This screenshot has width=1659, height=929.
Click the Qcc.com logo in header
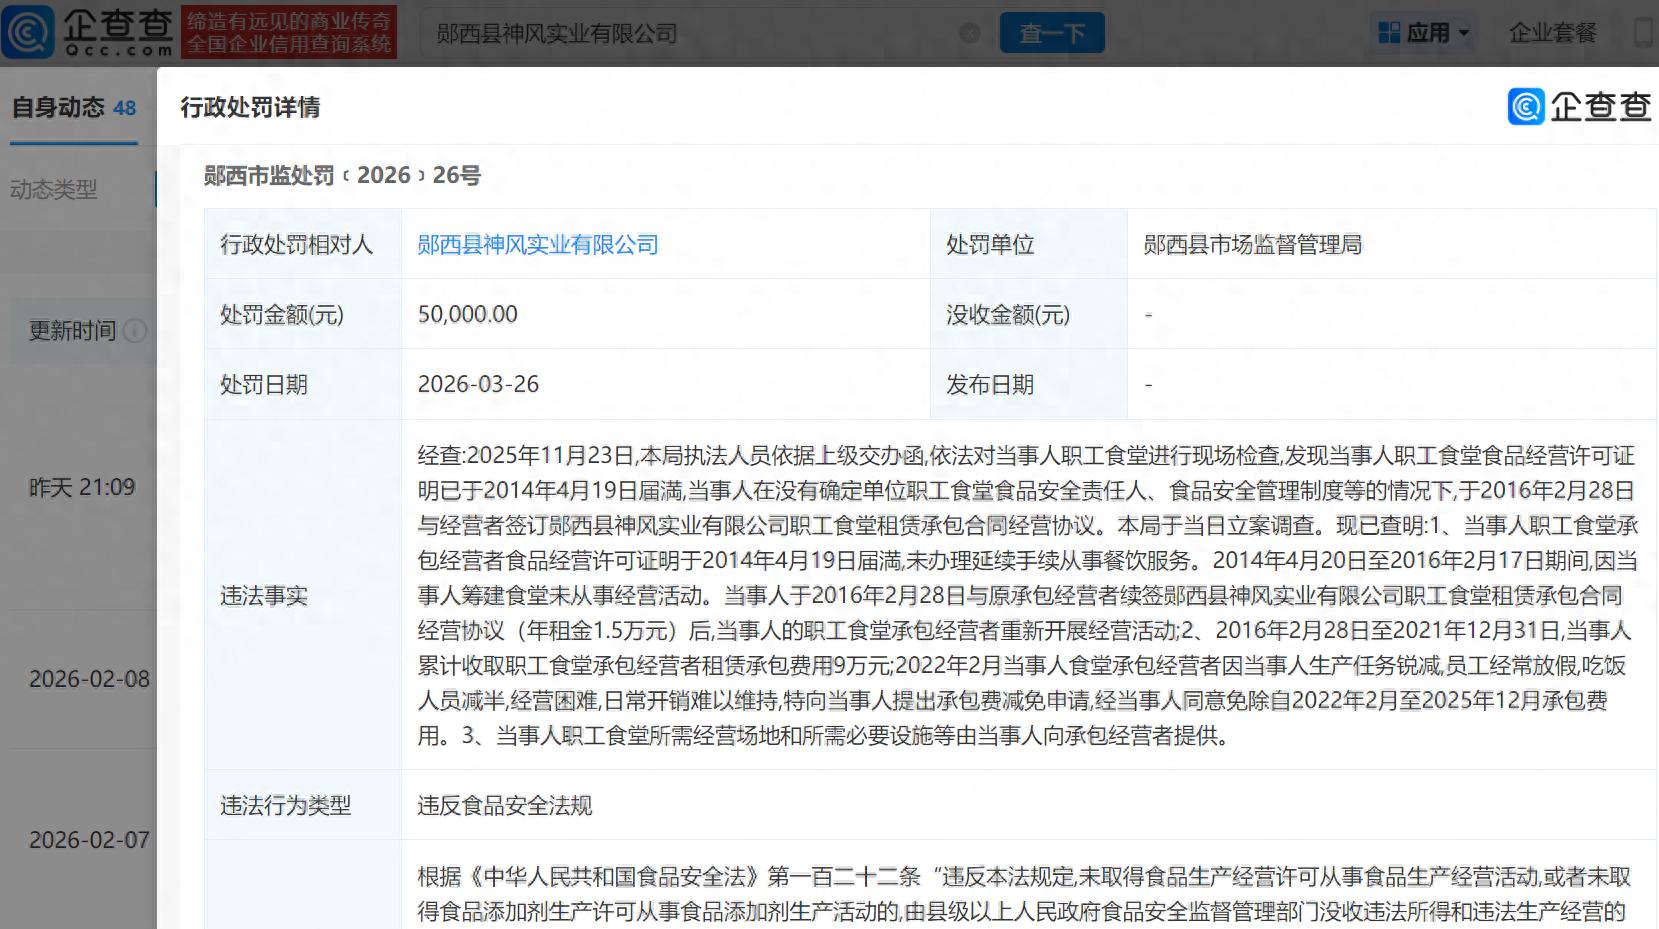(88, 32)
